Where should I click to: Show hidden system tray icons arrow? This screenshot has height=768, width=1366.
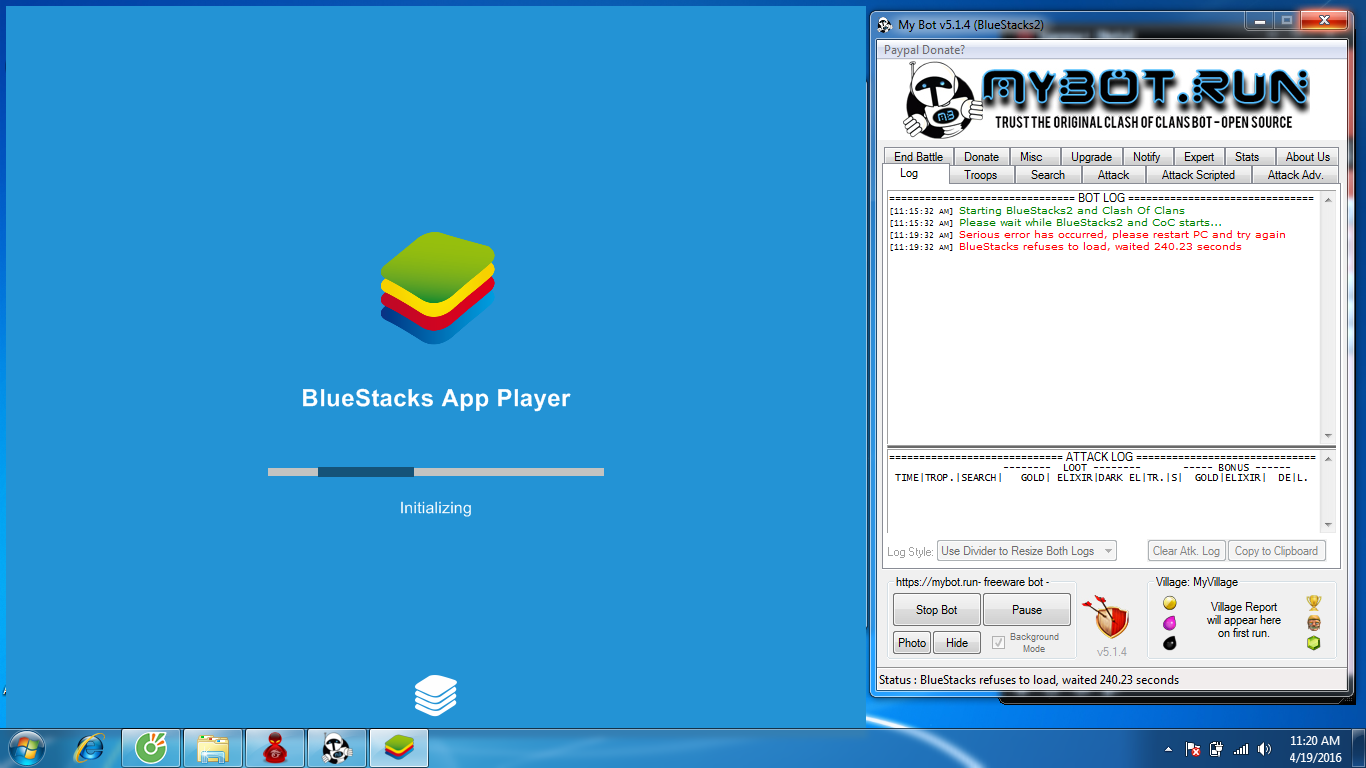[1168, 749]
